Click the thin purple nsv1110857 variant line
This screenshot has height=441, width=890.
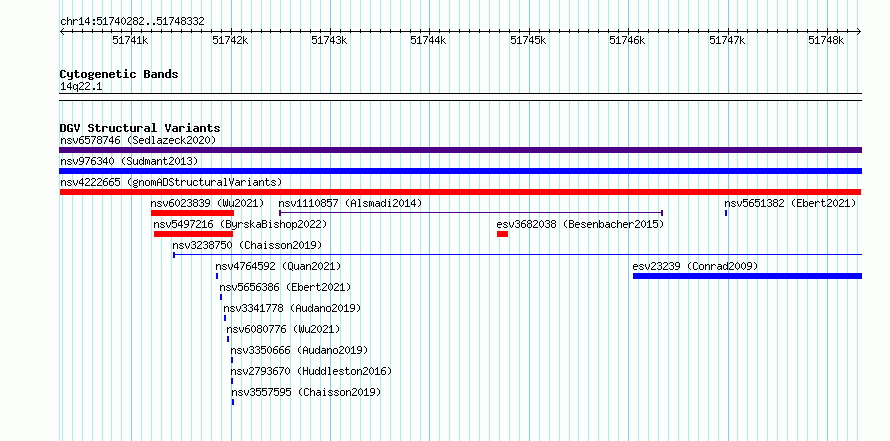(471, 213)
